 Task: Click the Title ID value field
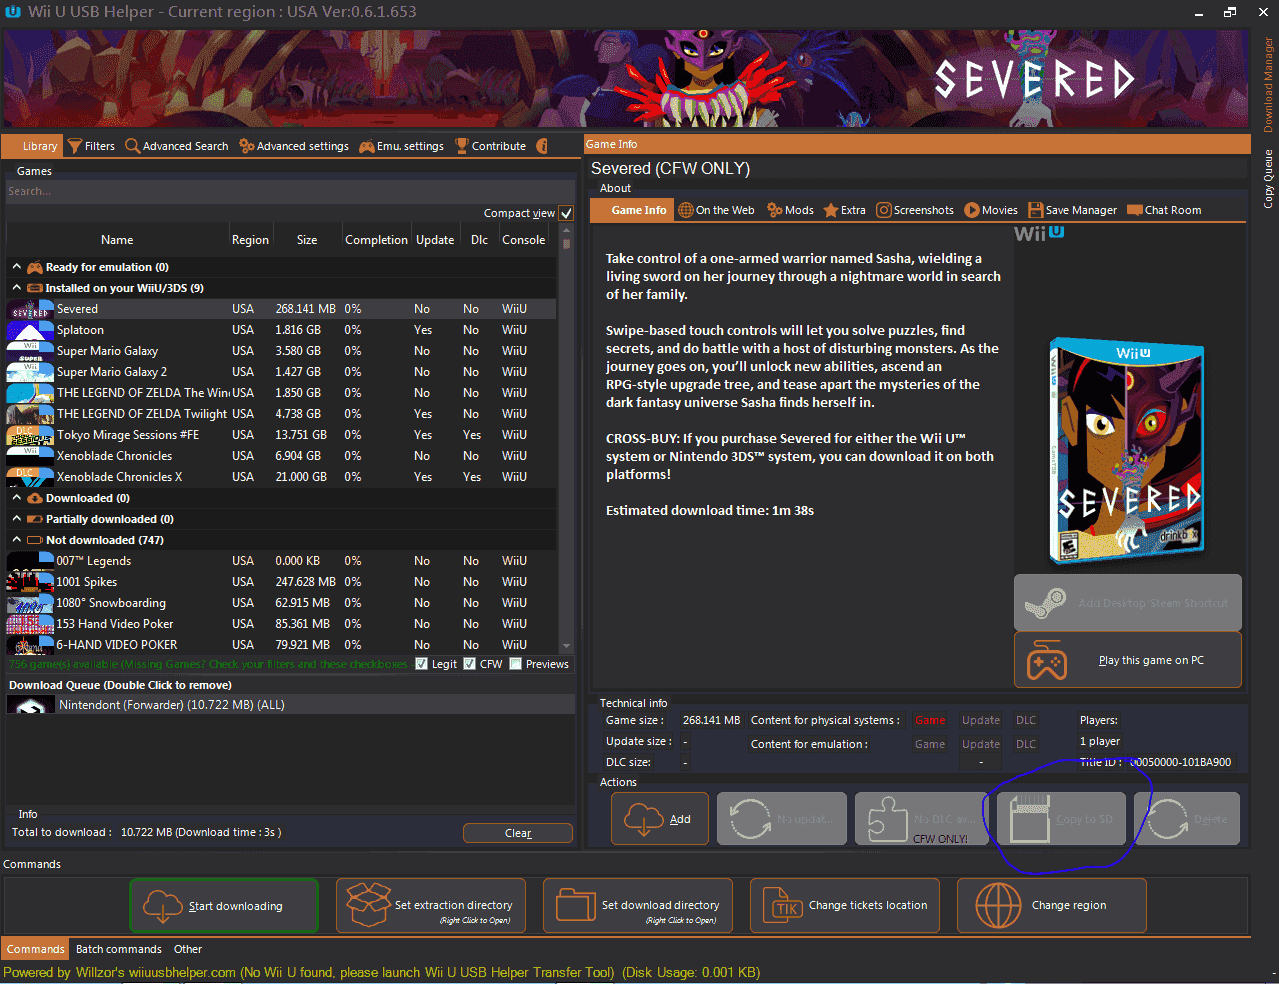[x=1181, y=762]
